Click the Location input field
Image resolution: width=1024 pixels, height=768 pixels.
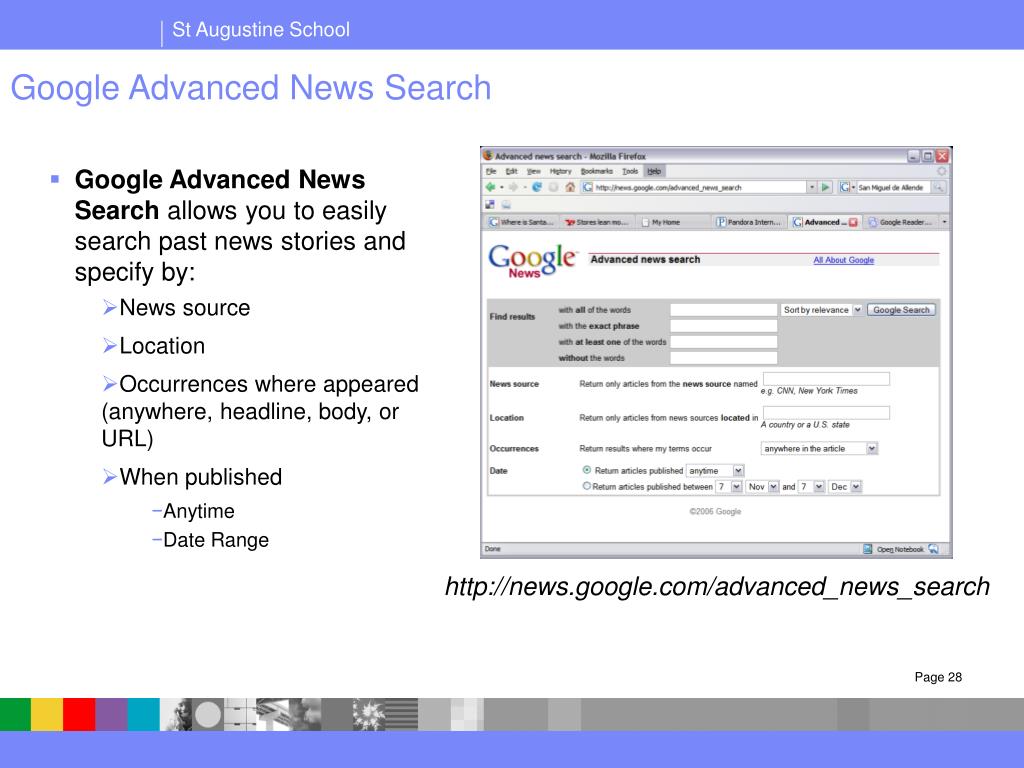pos(826,413)
